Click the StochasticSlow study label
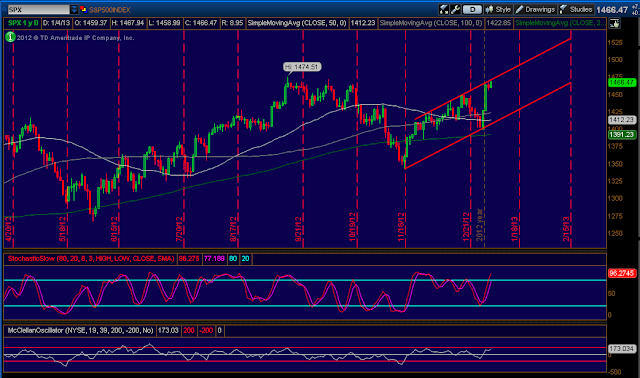Viewport: 640px width, 378px height. click(91, 258)
